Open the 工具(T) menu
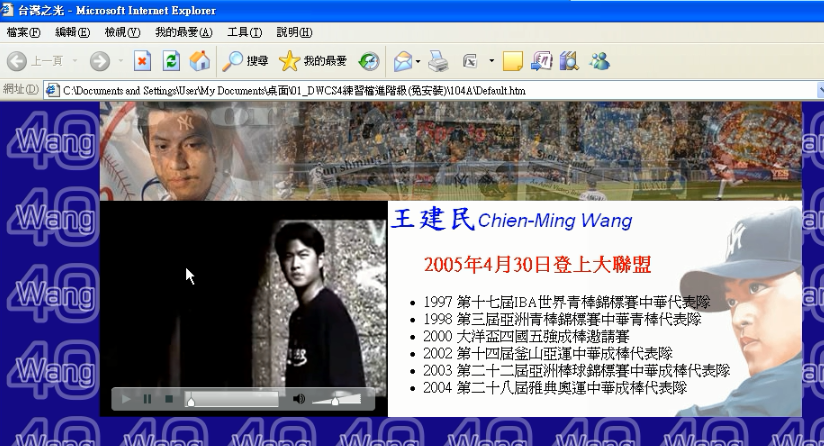824x446 pixels. pos(244,33)
